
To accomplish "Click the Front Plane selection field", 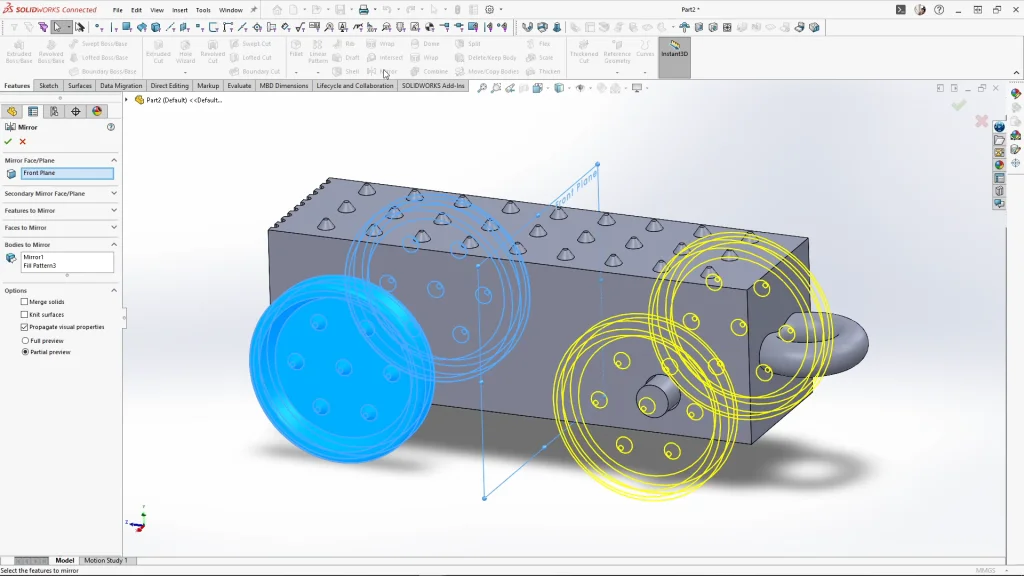I will (67, 173).
